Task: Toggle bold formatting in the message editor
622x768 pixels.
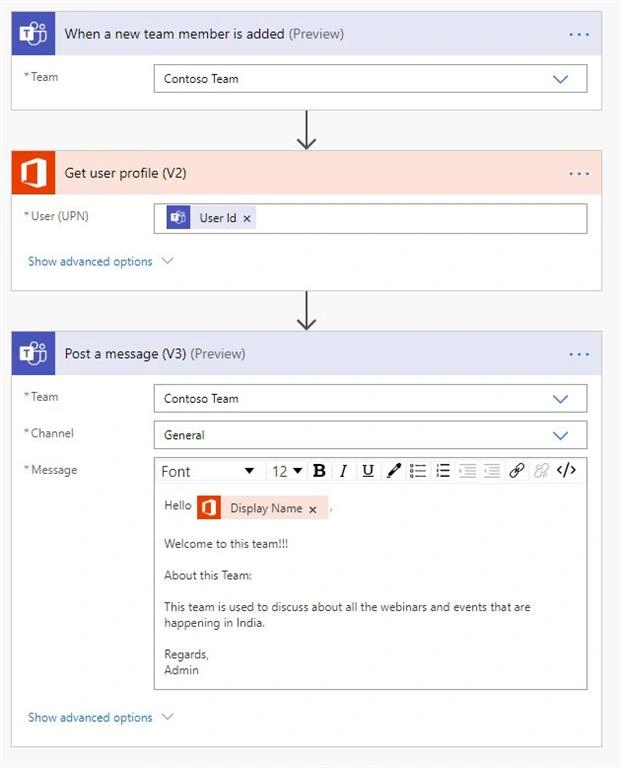Action: [x=319, y=471]
